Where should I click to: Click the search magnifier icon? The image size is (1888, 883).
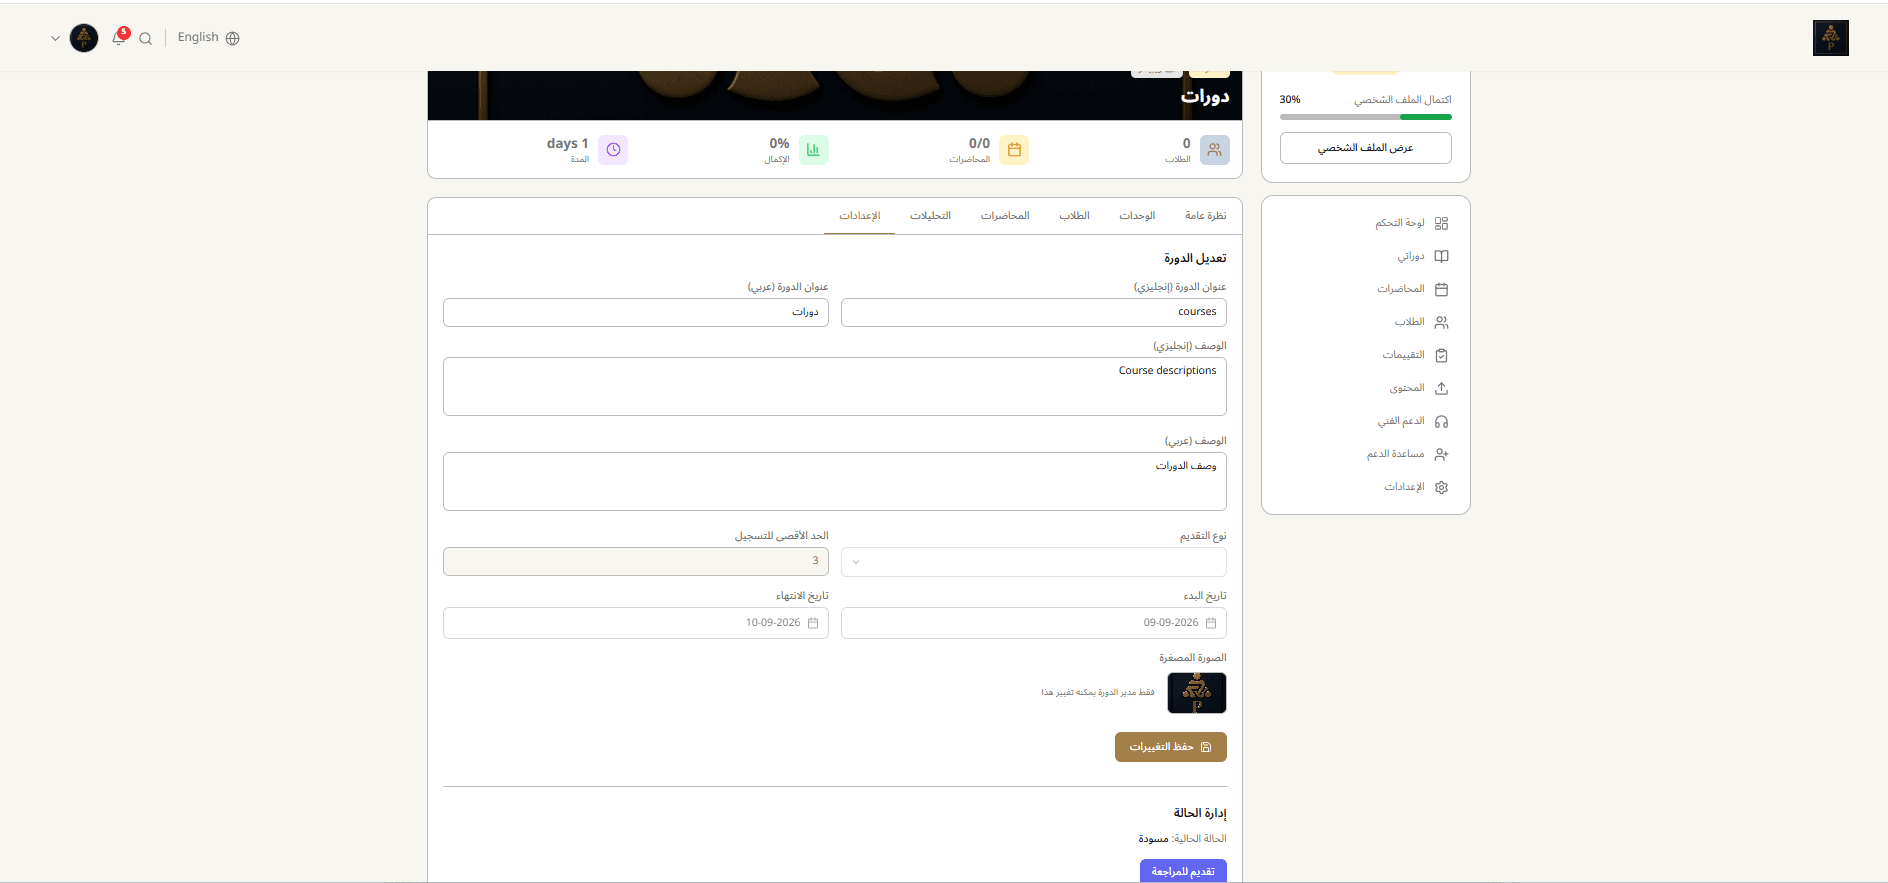point(146,39)
